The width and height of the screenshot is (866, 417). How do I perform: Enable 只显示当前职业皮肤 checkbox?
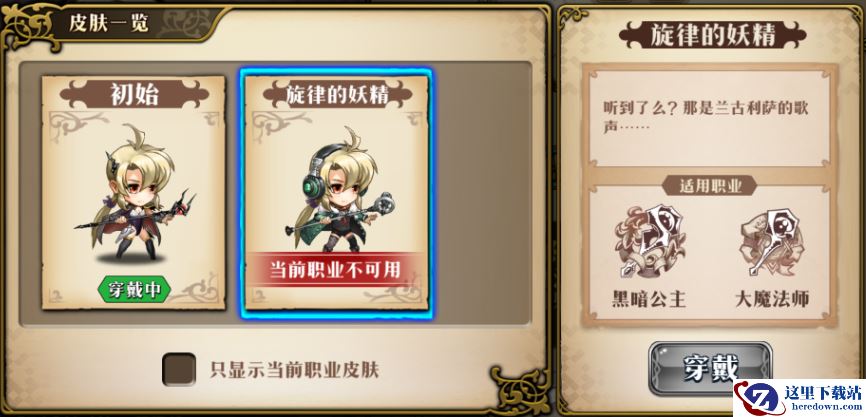179,369
